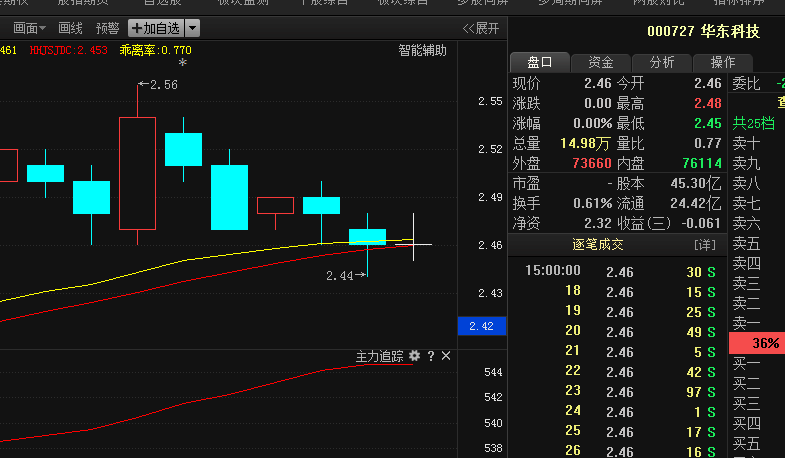The height and width of the screenshot is (458, 785).
Task: Click the 换手 value 0.61%
Action: pyautogui.click(x=592, y=204)
